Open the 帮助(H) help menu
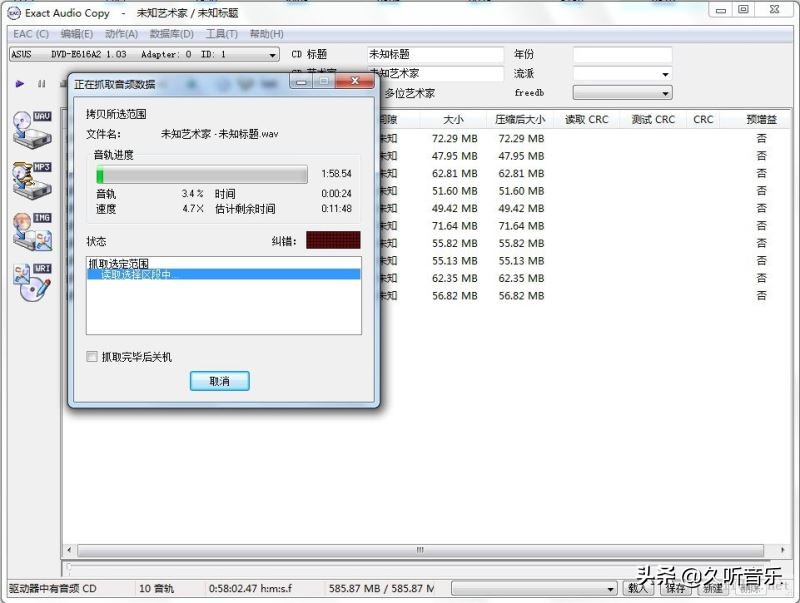This screenshot has height=603, width=800. pos(266,34)
